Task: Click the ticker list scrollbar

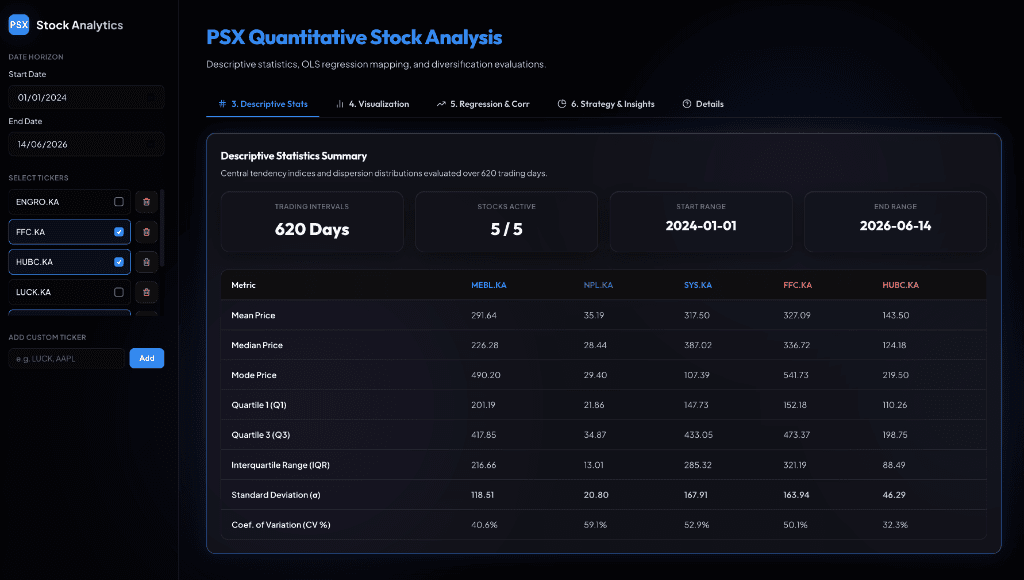Action: click(x=162, y=227)
